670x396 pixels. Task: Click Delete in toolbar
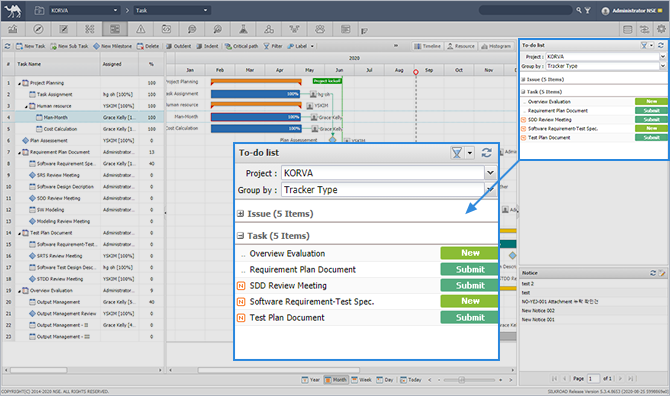[148, 46]
